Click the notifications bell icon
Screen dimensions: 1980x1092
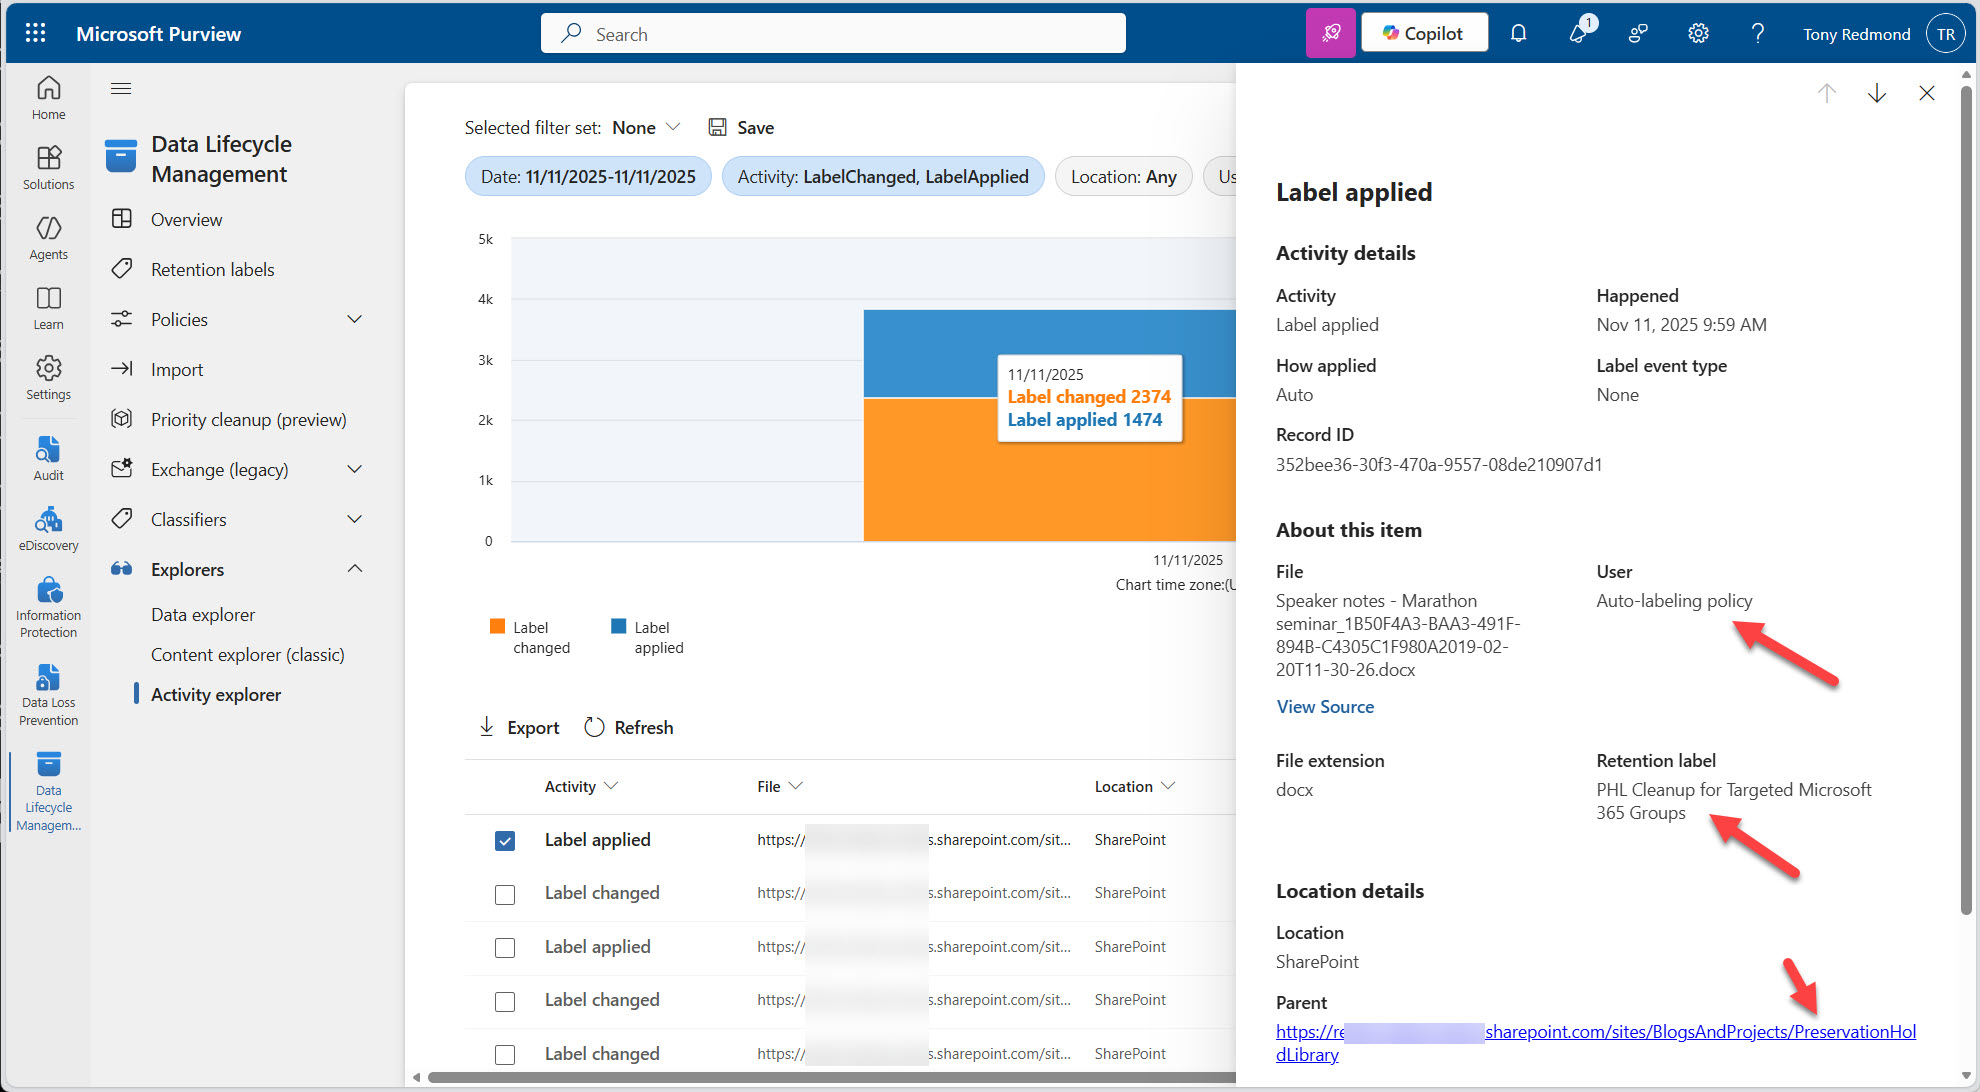1518,33
